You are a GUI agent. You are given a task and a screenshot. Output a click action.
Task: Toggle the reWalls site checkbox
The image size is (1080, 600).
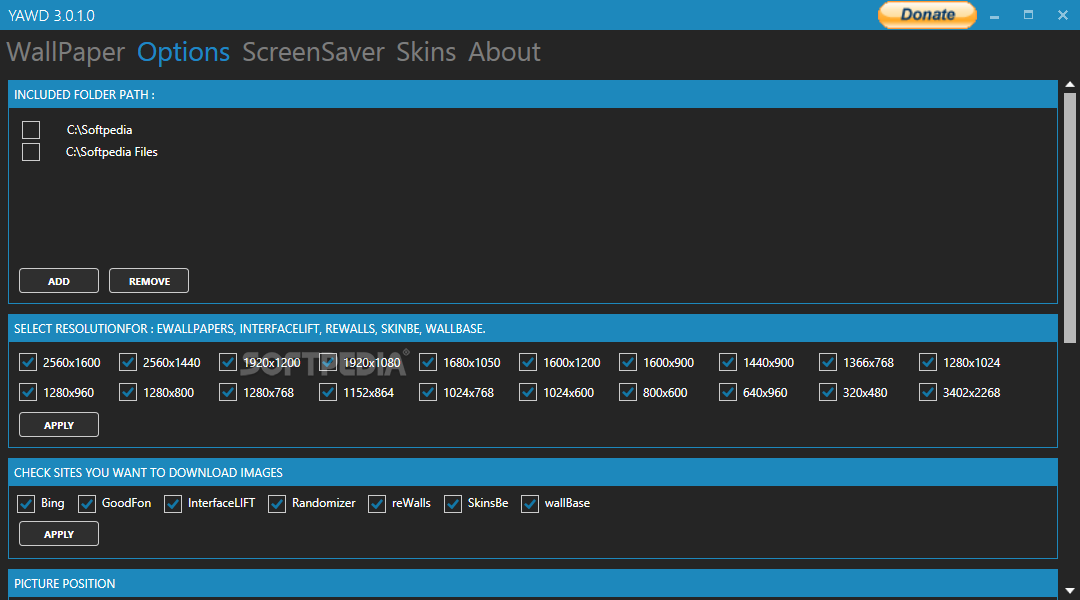[x=377, y=504]
